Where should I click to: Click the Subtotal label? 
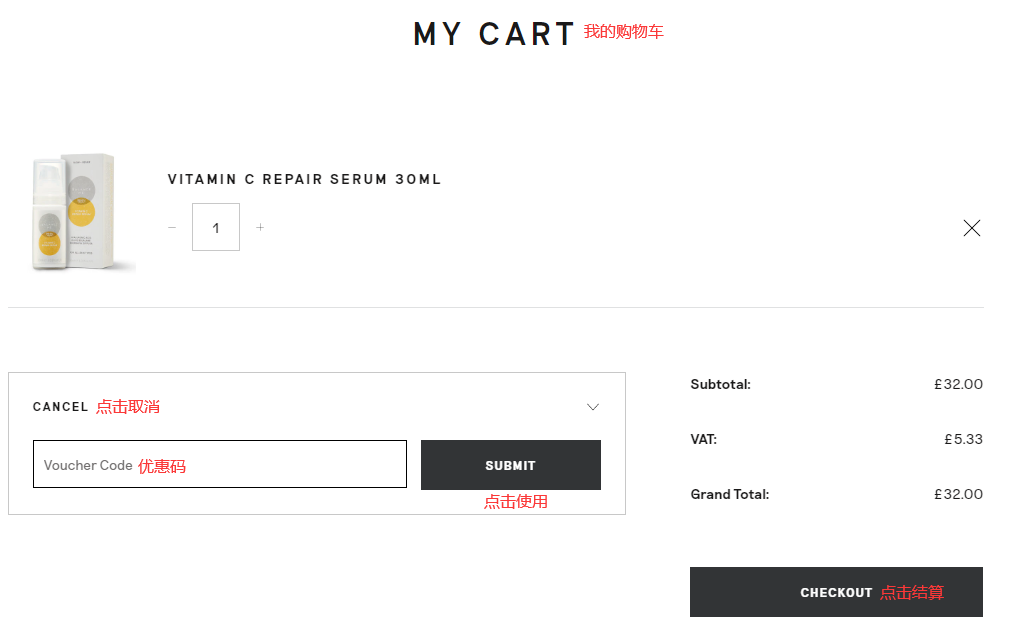(720, 385)
